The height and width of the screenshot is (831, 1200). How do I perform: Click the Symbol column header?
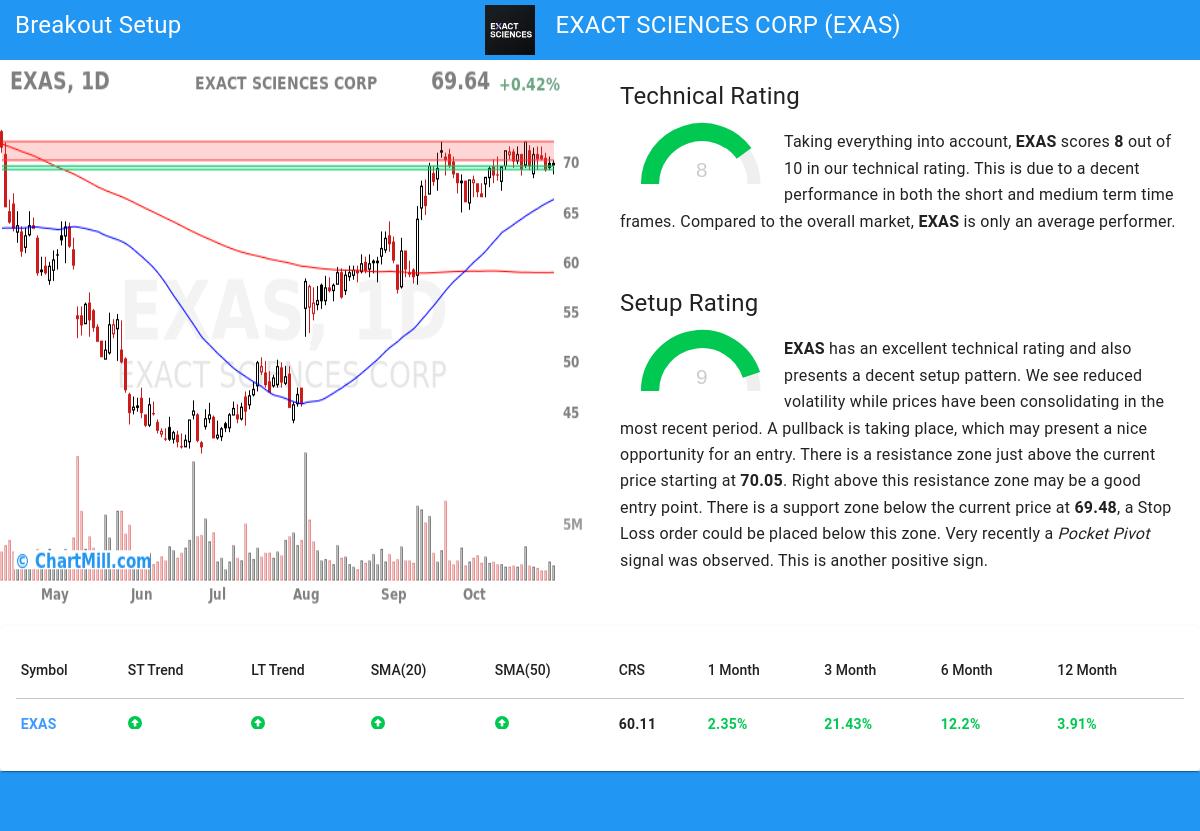point(44,670)
